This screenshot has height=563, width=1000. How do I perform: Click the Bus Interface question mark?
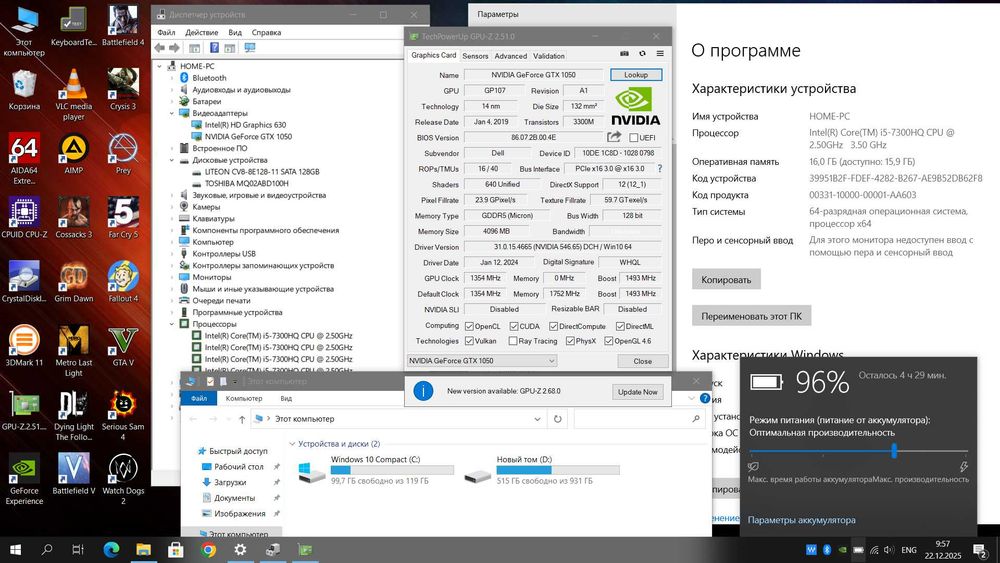point(659,168)
